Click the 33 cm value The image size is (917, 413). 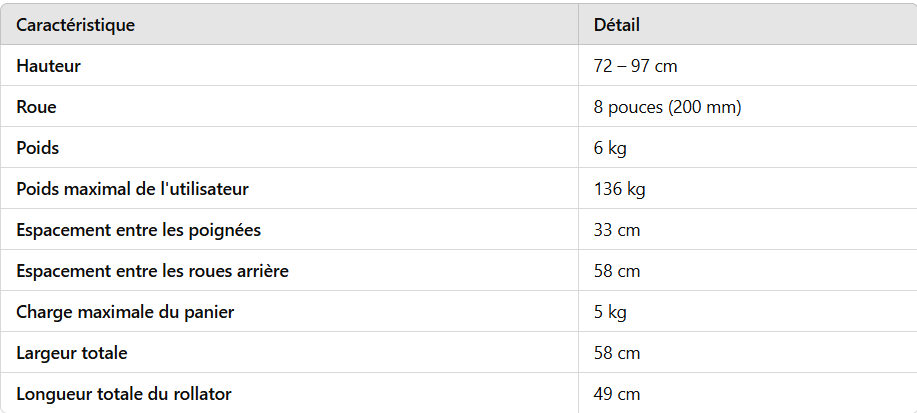(x=617, y=230)
